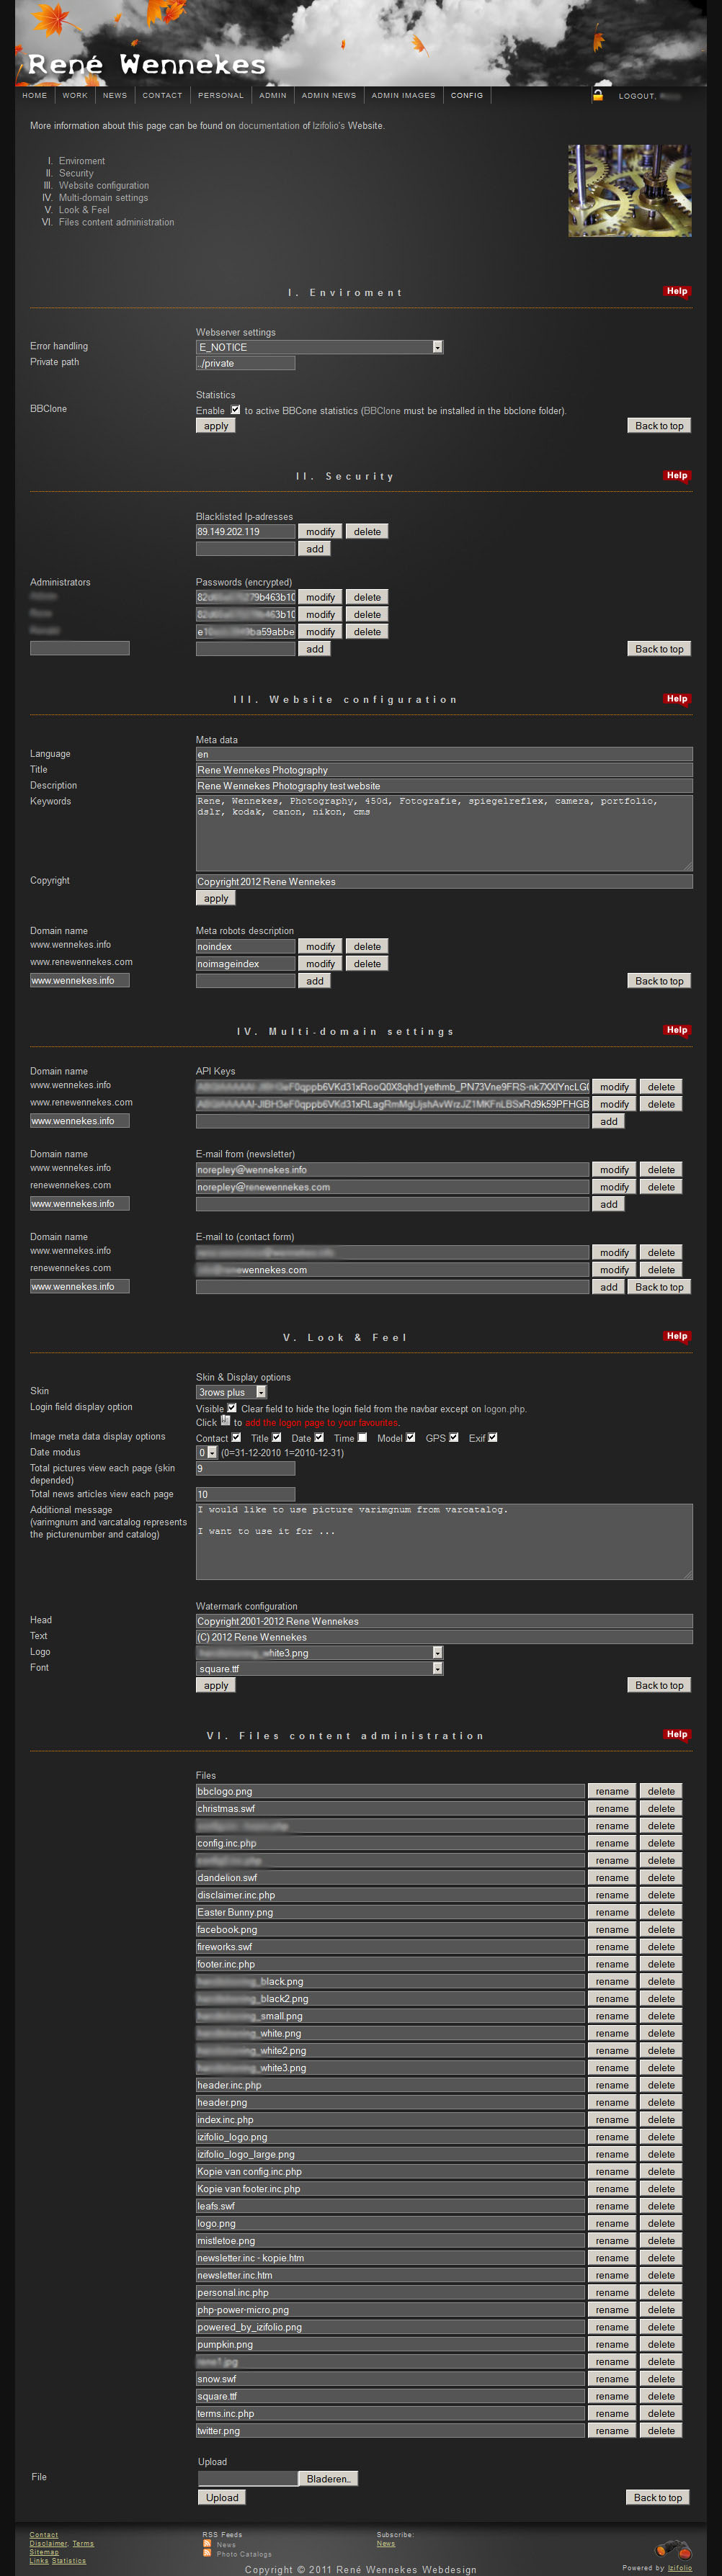Image resolution: width=722 pixels, height=2576 pixels.
Task: Delete blacklisted IP 89.149.202.119
Action: click(x=367, y=532)
